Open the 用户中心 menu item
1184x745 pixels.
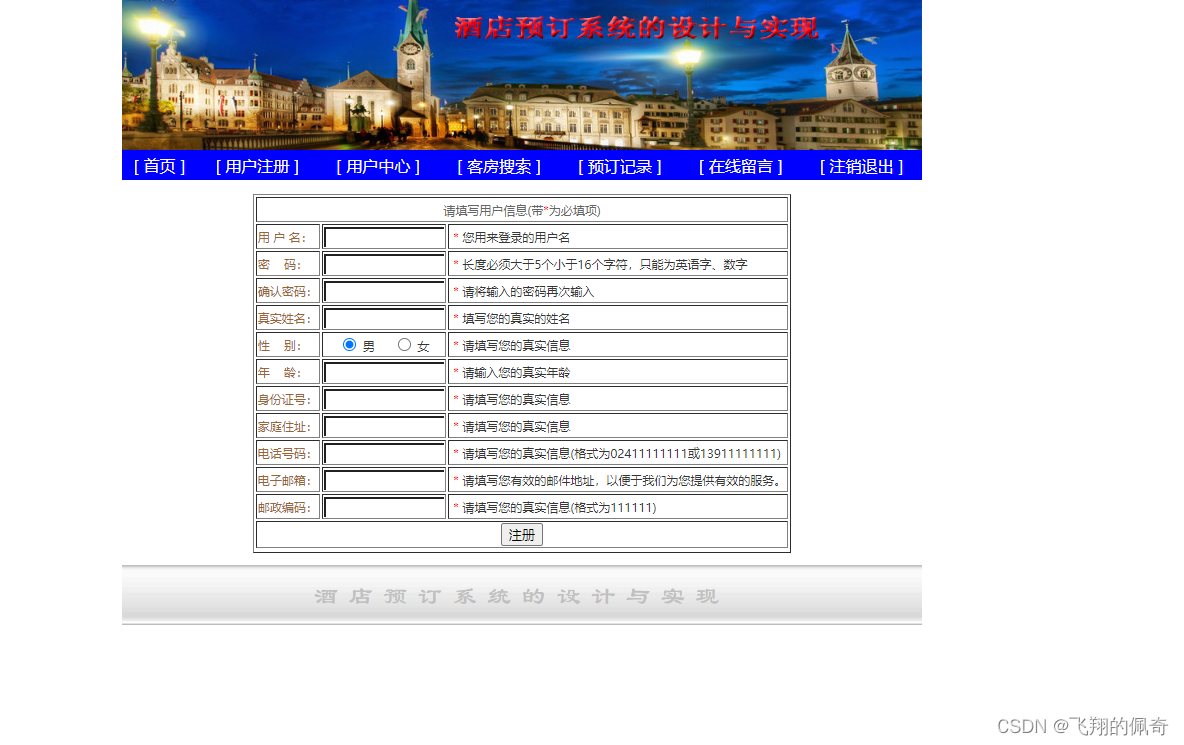click(378, 166)
